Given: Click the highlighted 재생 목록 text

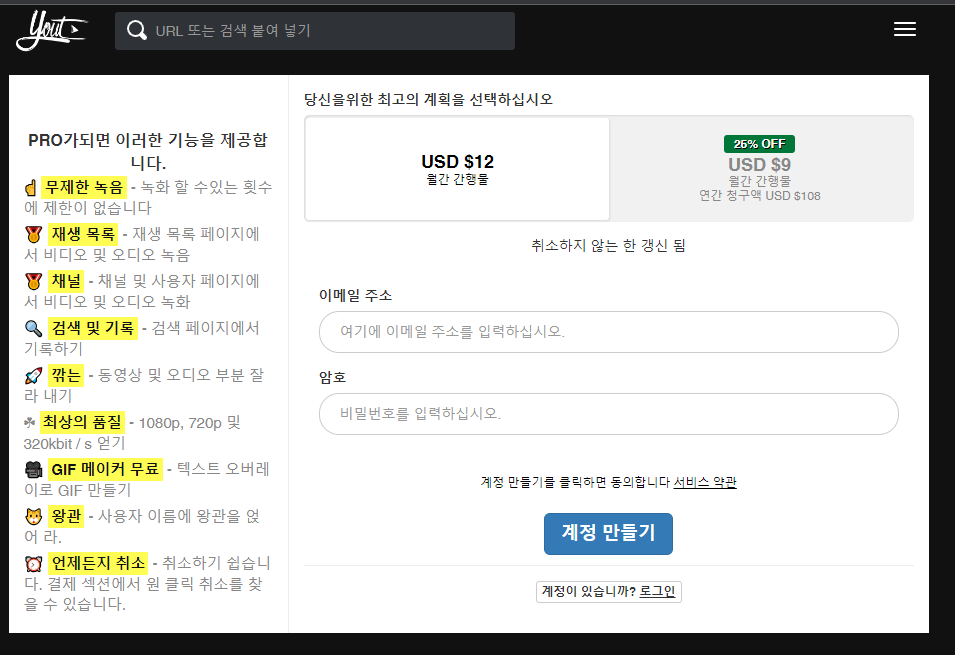Looking at the screenshot, I should 83,234.
